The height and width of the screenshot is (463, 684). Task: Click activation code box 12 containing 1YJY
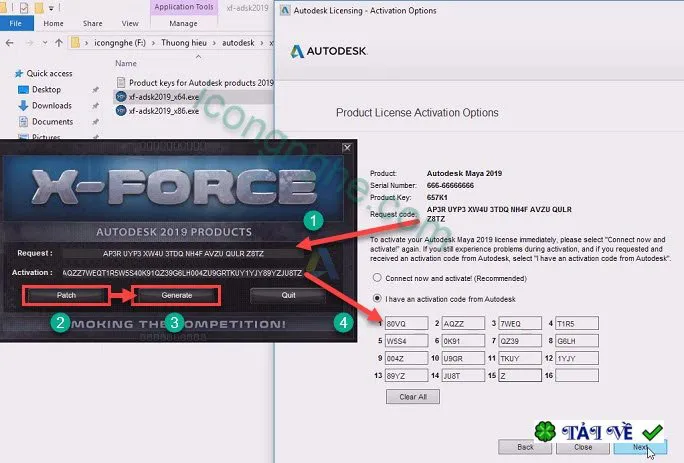pyautogui.click(x=577, y=358)
